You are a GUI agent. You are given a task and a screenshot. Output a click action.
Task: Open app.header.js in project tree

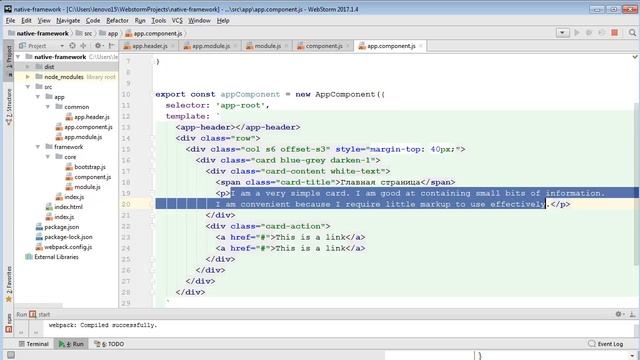[x=88, y=117]
